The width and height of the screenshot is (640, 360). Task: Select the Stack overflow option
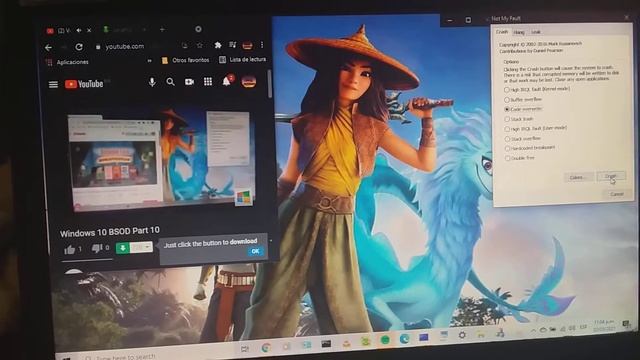523,139
